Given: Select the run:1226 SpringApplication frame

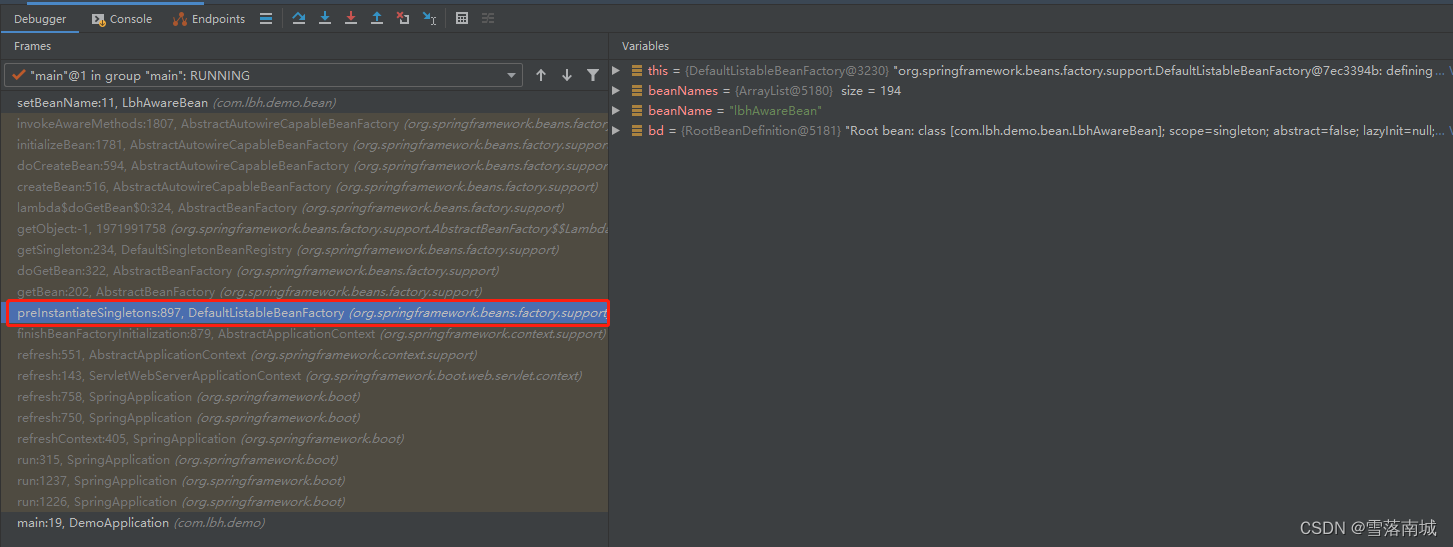Looking at the screenshot, I should [x=304, y=502].
